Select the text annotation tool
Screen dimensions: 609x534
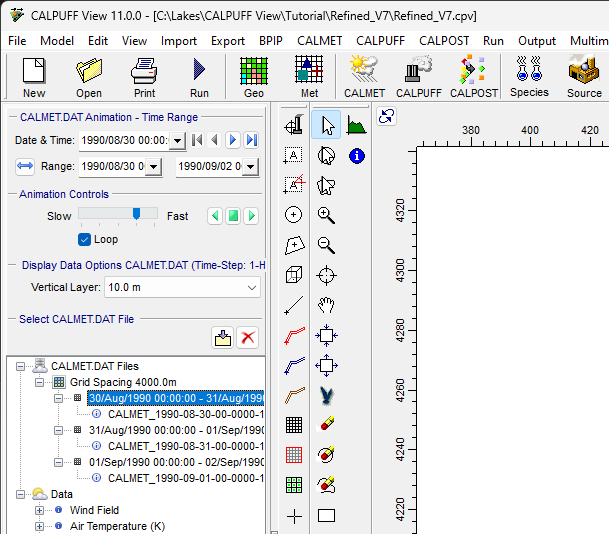click(x=293, y=155)
